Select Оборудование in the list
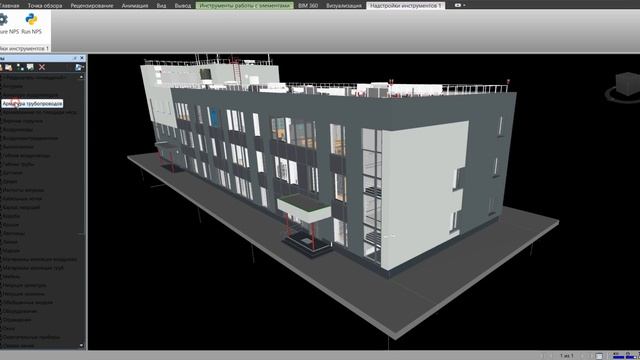The width and height of the screenshot is (640, 360). [x=20, y=311]
